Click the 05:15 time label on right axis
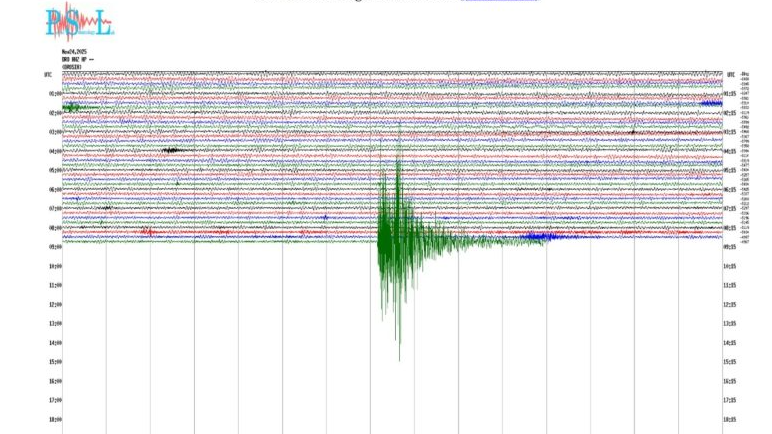Viewport: 772px width, 434px height. [x=730, y=171]
